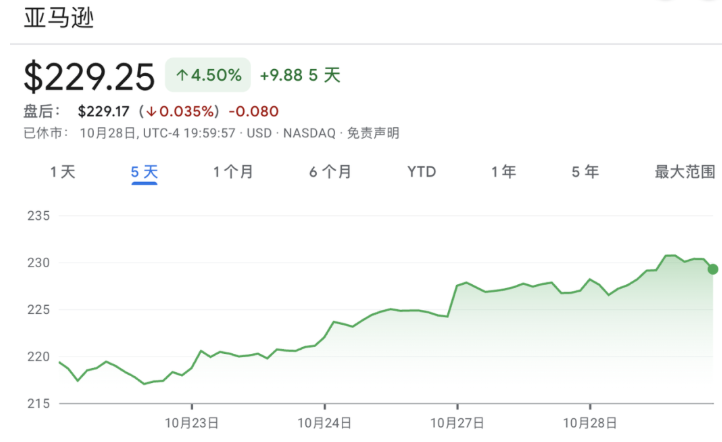Click the 10月23日 date axis label
The height and width of the screenshot is (442, 722).
[x=192, y=423]
